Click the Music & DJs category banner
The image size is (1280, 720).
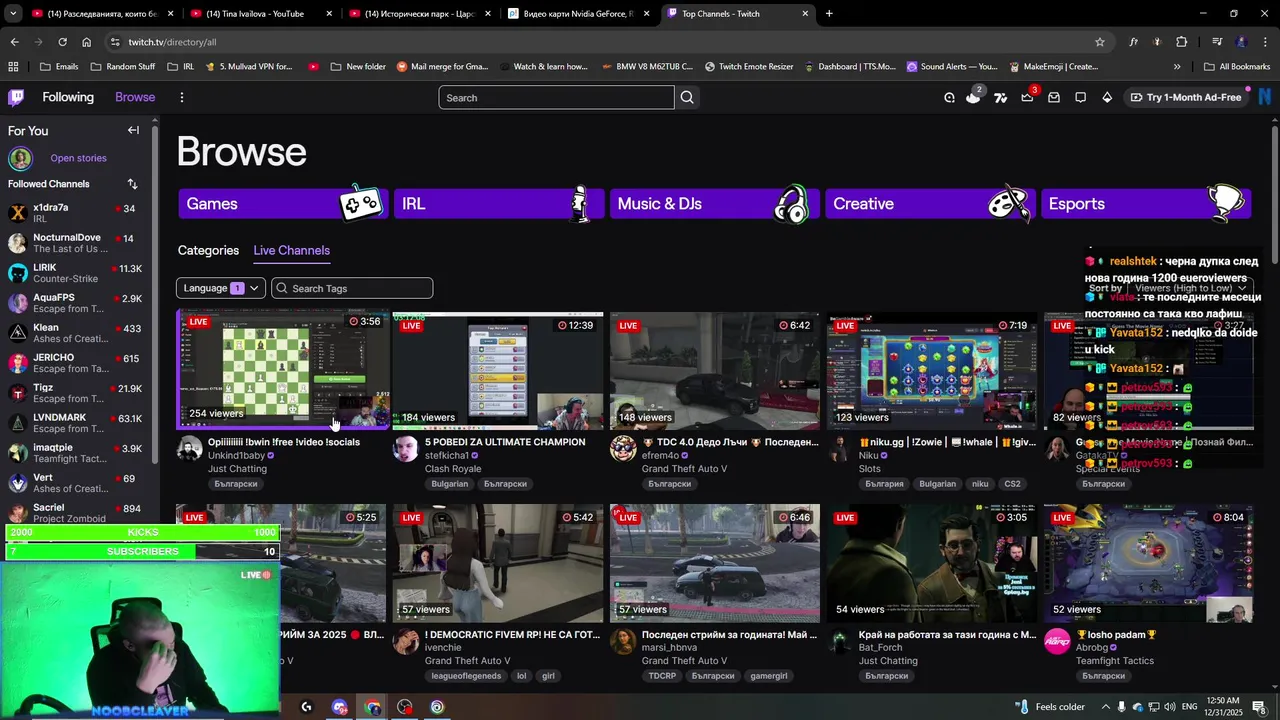point(714,203)
